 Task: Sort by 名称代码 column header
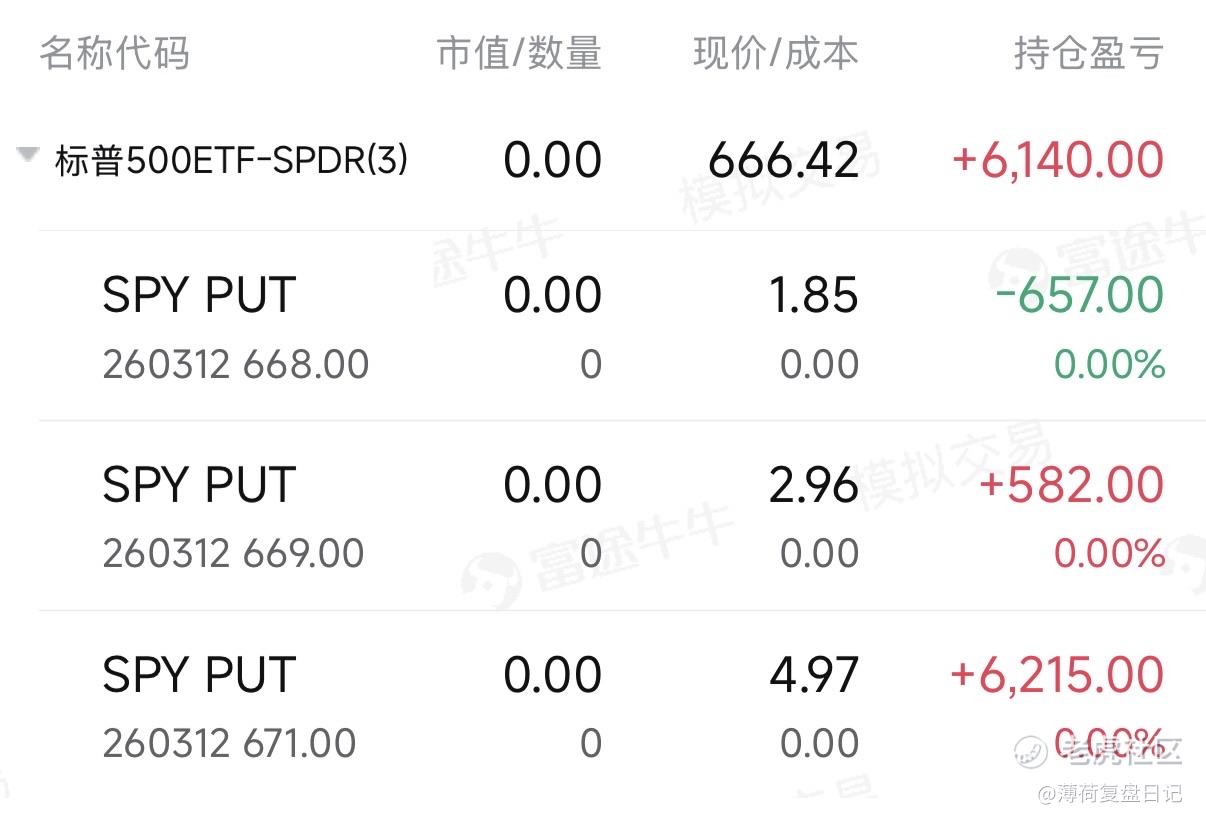click(x=114, y=53)
